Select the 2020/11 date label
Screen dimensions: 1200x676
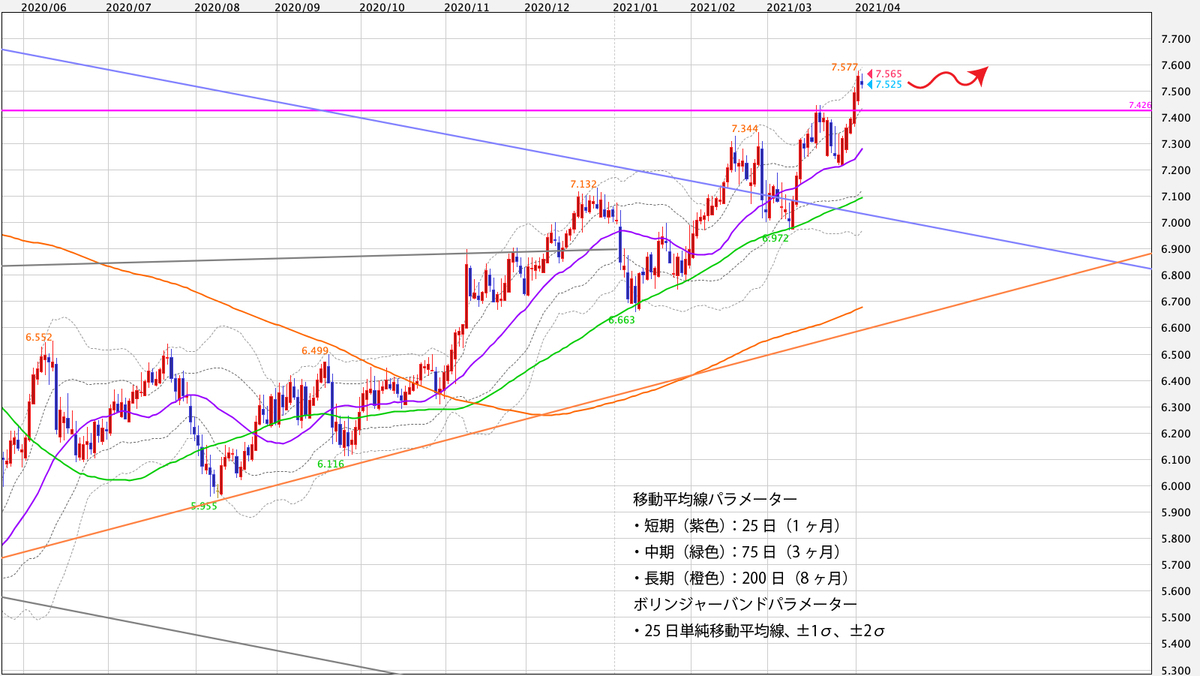[x=466, y=6]
